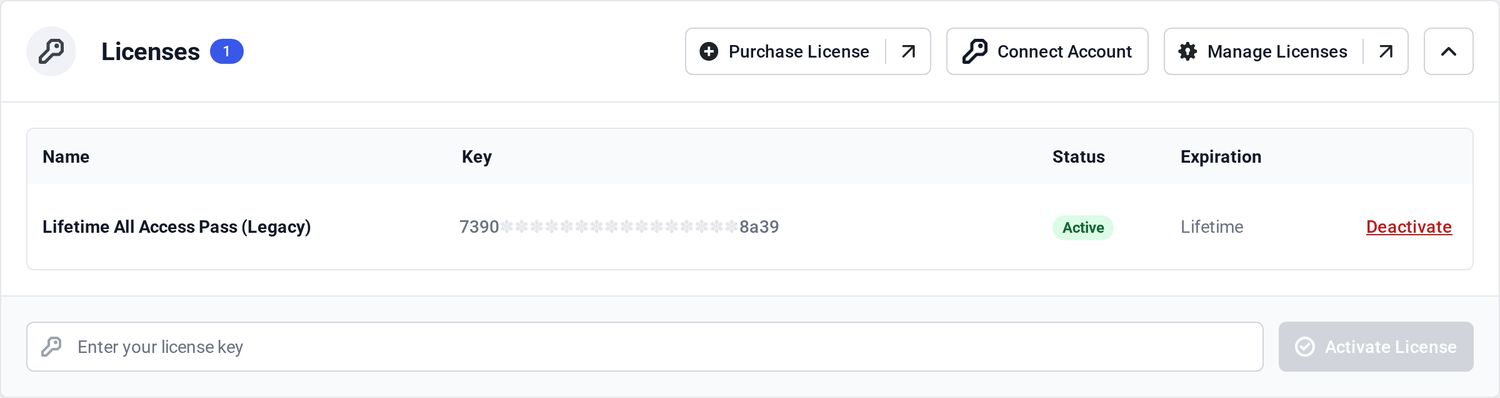Click the gear icon in Manage Licenses
The height and width of the screenshot is (398, 1500).
[1188, 51]
